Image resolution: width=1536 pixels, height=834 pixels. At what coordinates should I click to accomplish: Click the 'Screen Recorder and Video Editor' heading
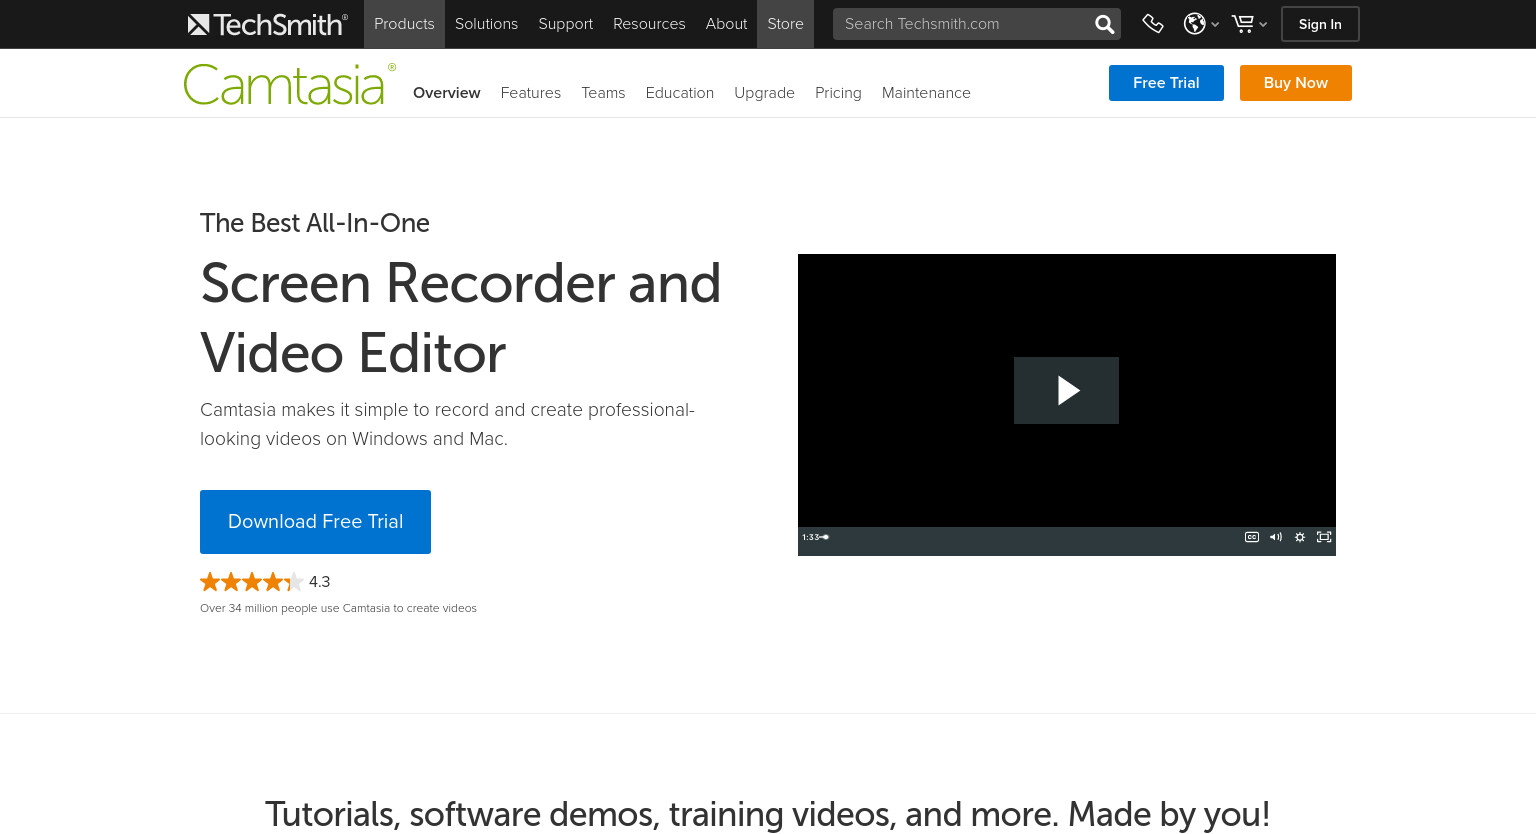pyautogui.click(x=460, y=318)
